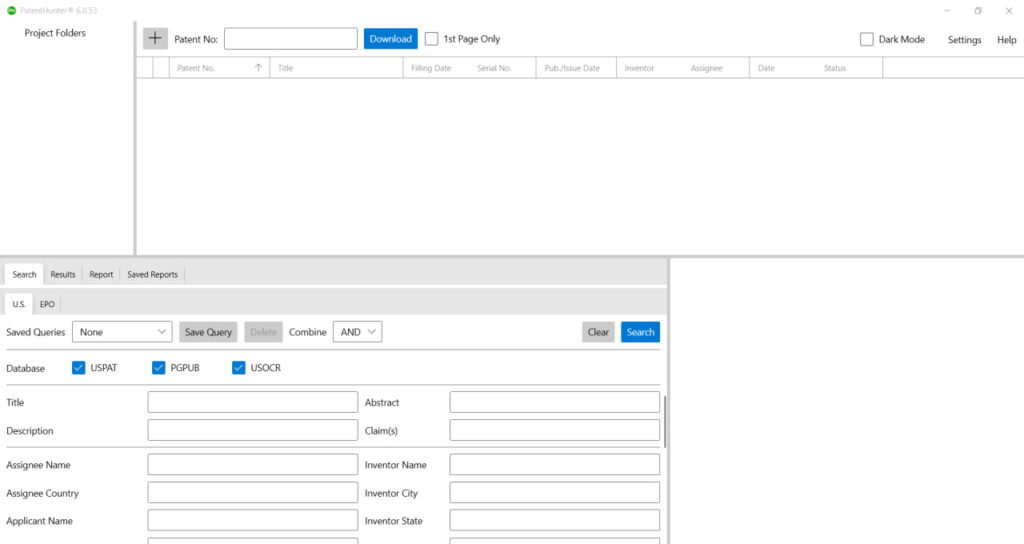This screenshot has height=544, width=1024.
Task: Click the Serial No. column header
Action: coord(494,68)
